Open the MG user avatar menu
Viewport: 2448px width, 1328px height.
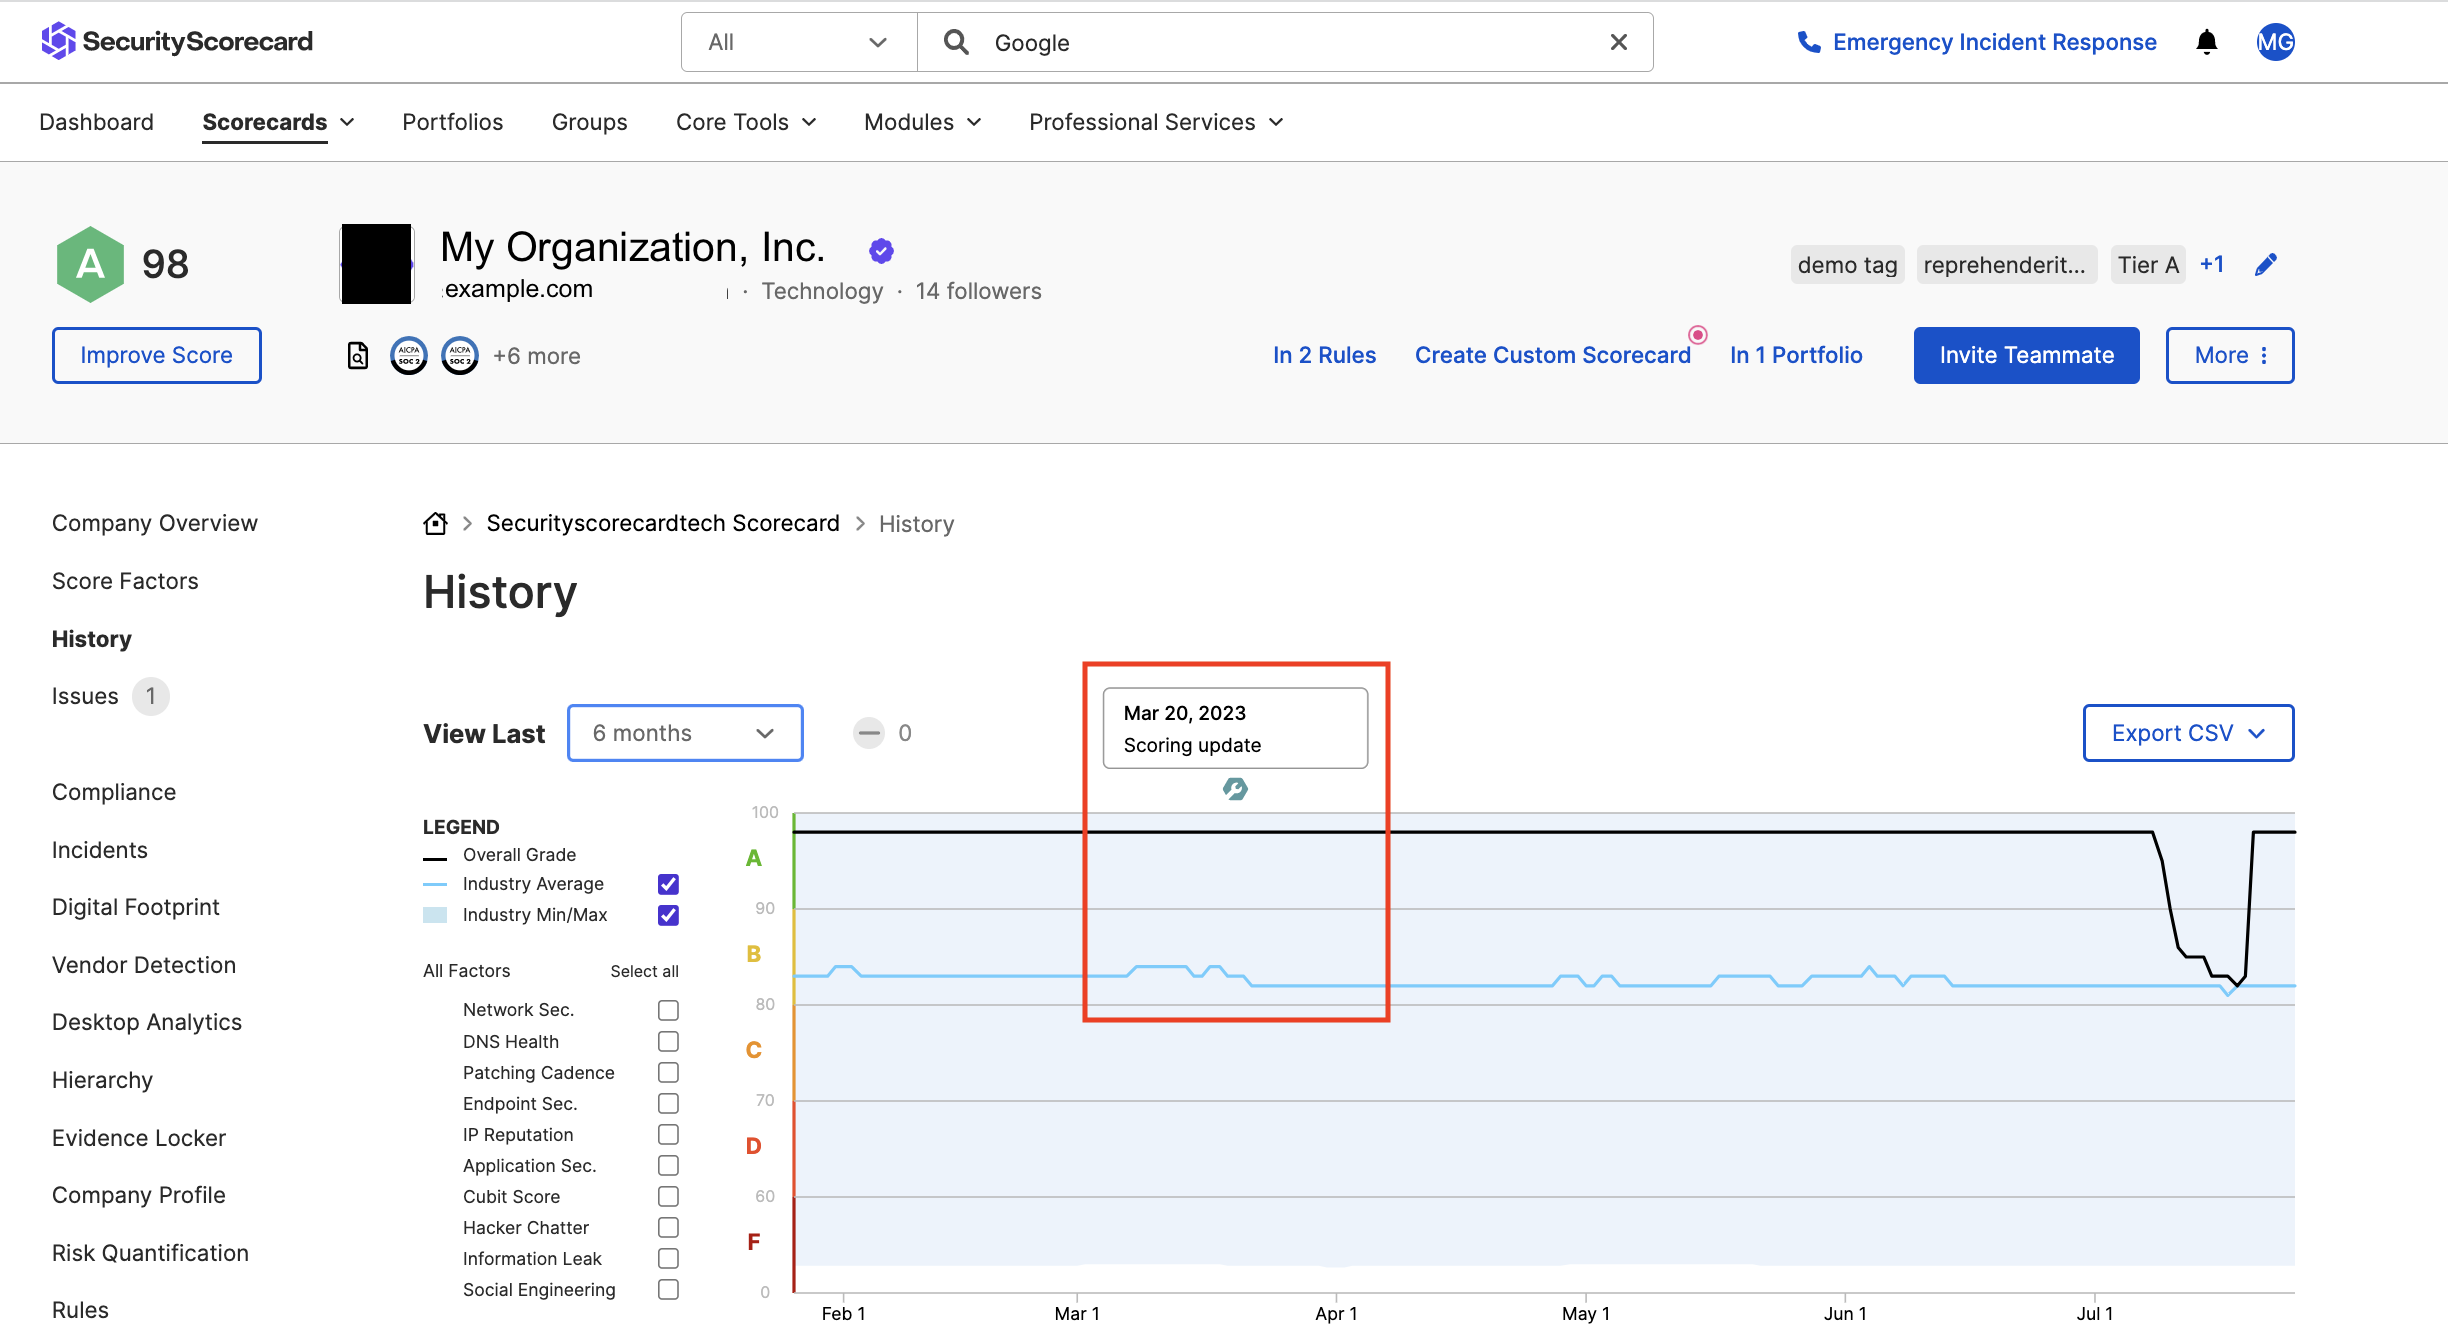coord(2275,42)
